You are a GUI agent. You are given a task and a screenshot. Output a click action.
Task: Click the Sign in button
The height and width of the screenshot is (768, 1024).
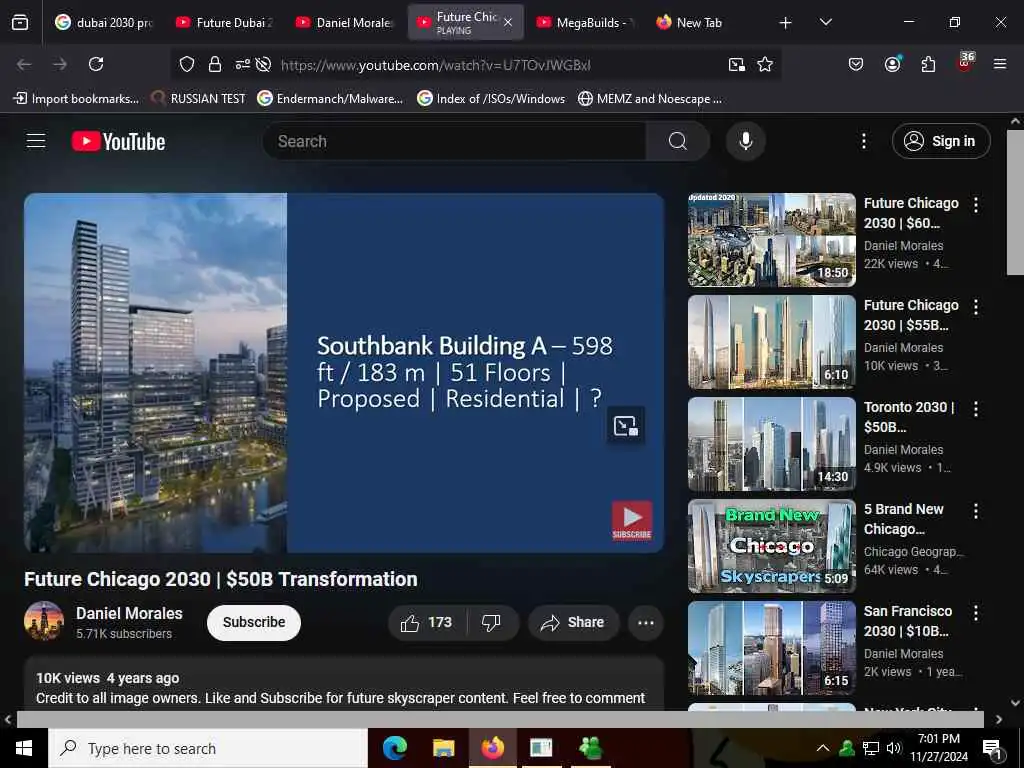(941, 141)
